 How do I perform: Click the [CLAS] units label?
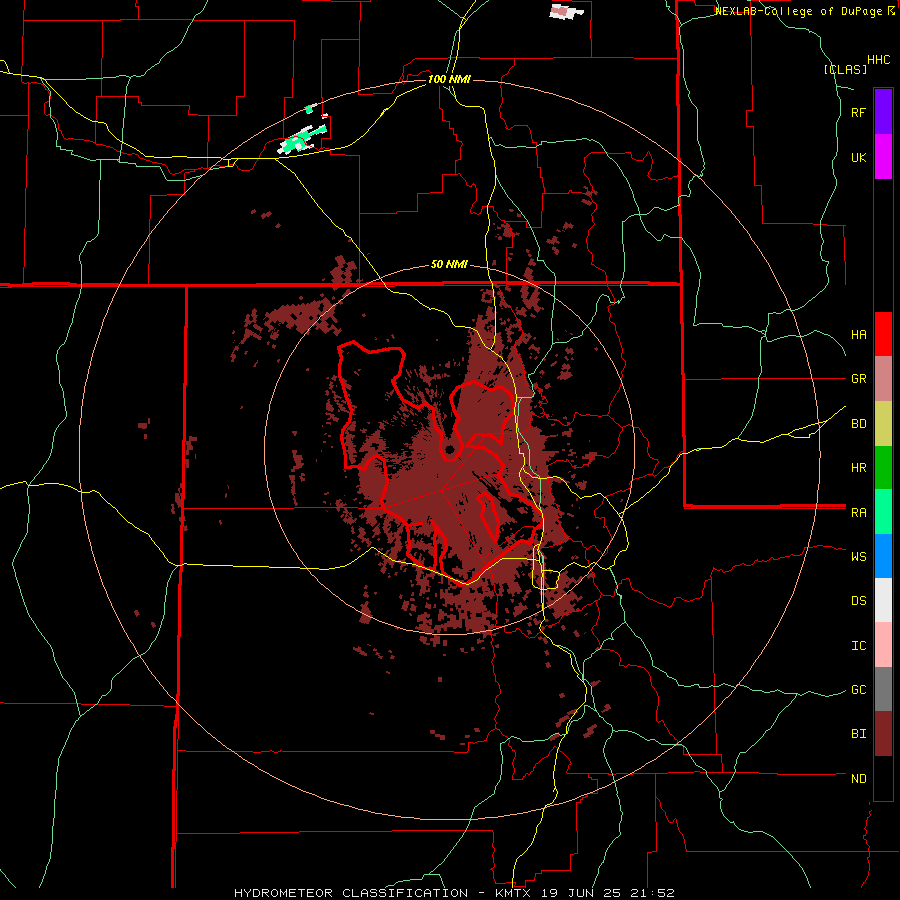tap(845, 69)
